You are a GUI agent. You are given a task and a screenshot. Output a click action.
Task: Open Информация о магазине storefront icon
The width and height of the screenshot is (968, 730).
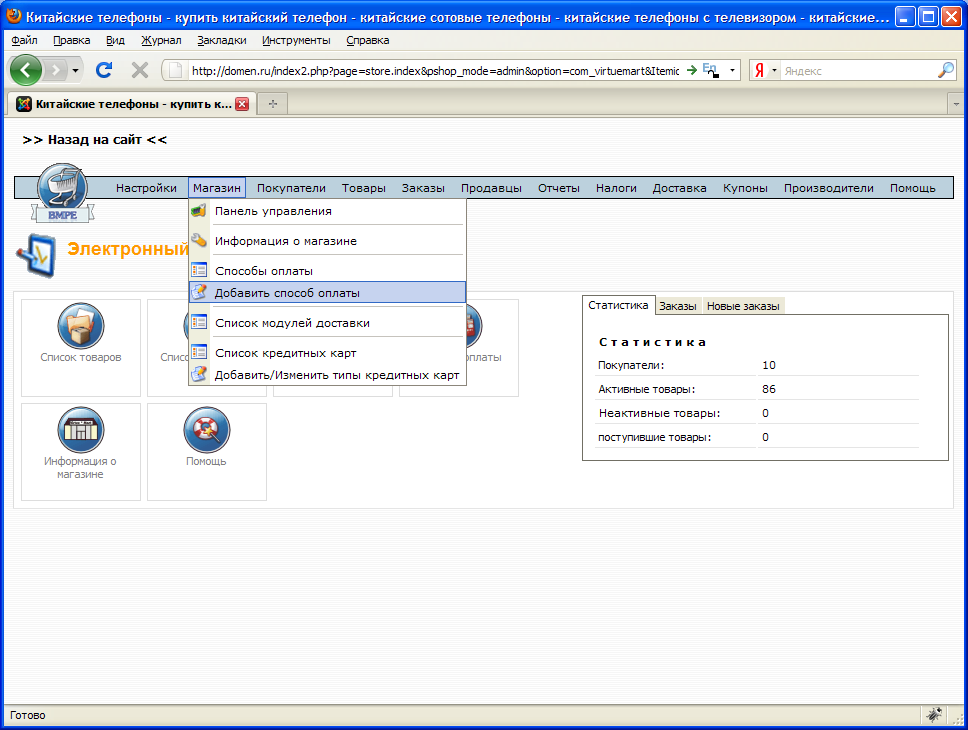(81, 430)
